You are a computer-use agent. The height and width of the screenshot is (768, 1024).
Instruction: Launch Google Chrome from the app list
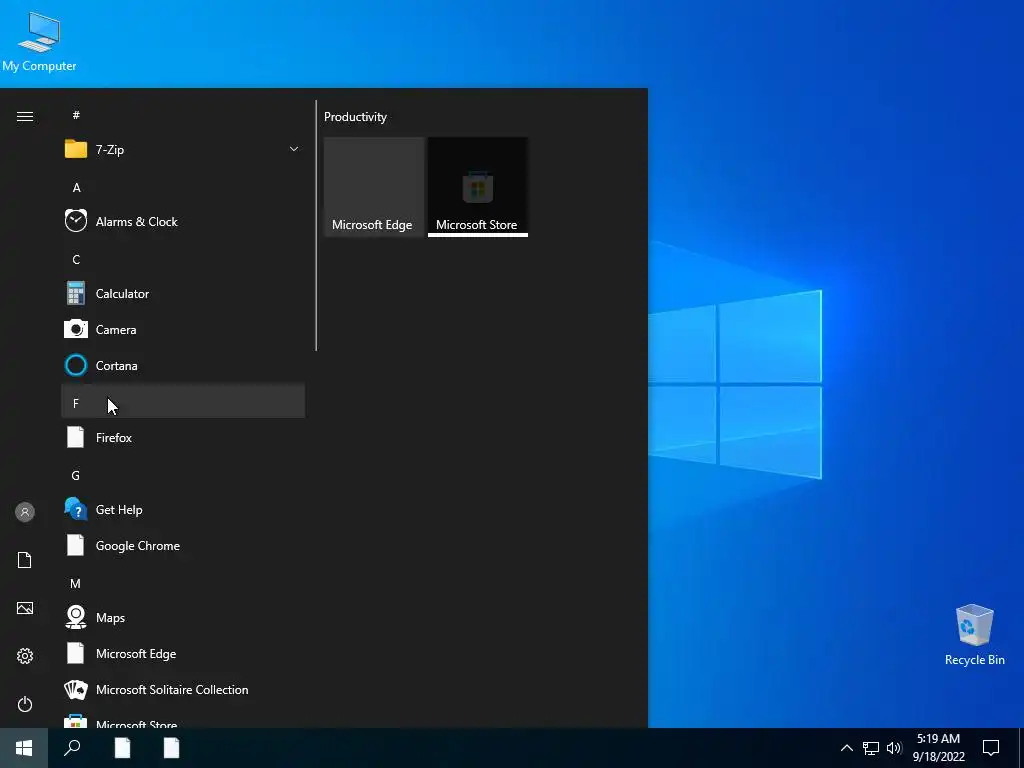coord(183,545)
